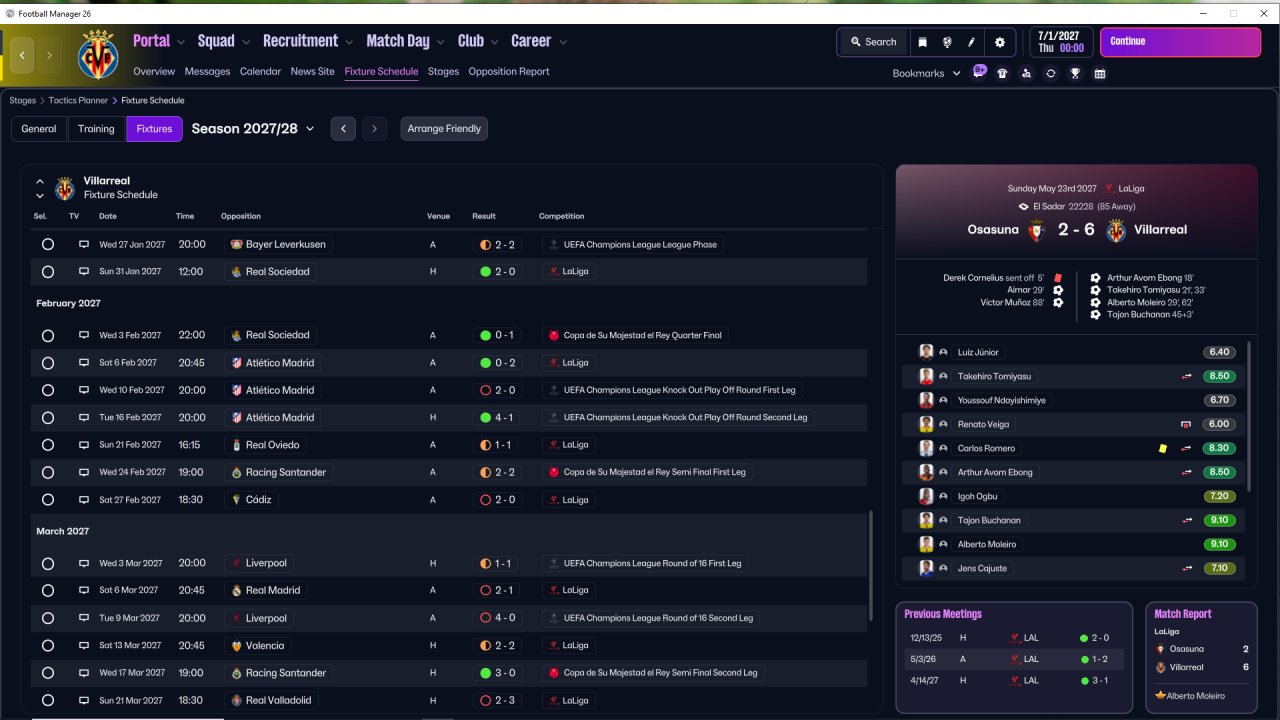
Task: Click the Continue button
Action: tap(1180, 42)
